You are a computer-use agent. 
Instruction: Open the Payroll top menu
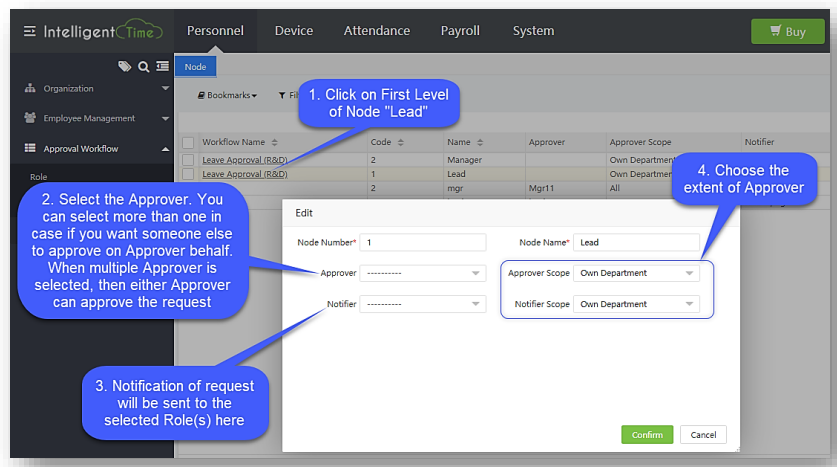[460, 31]
